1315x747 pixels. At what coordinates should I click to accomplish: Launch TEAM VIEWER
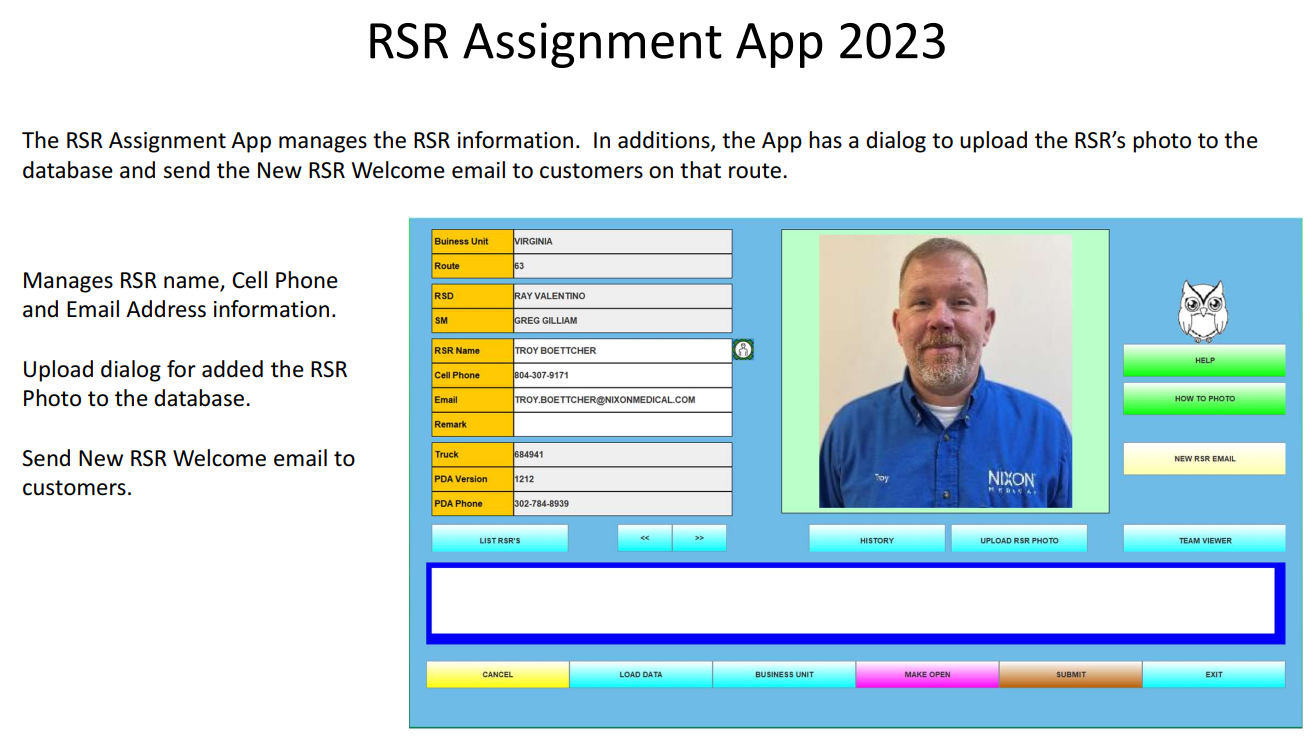[x=1204, y=539]
